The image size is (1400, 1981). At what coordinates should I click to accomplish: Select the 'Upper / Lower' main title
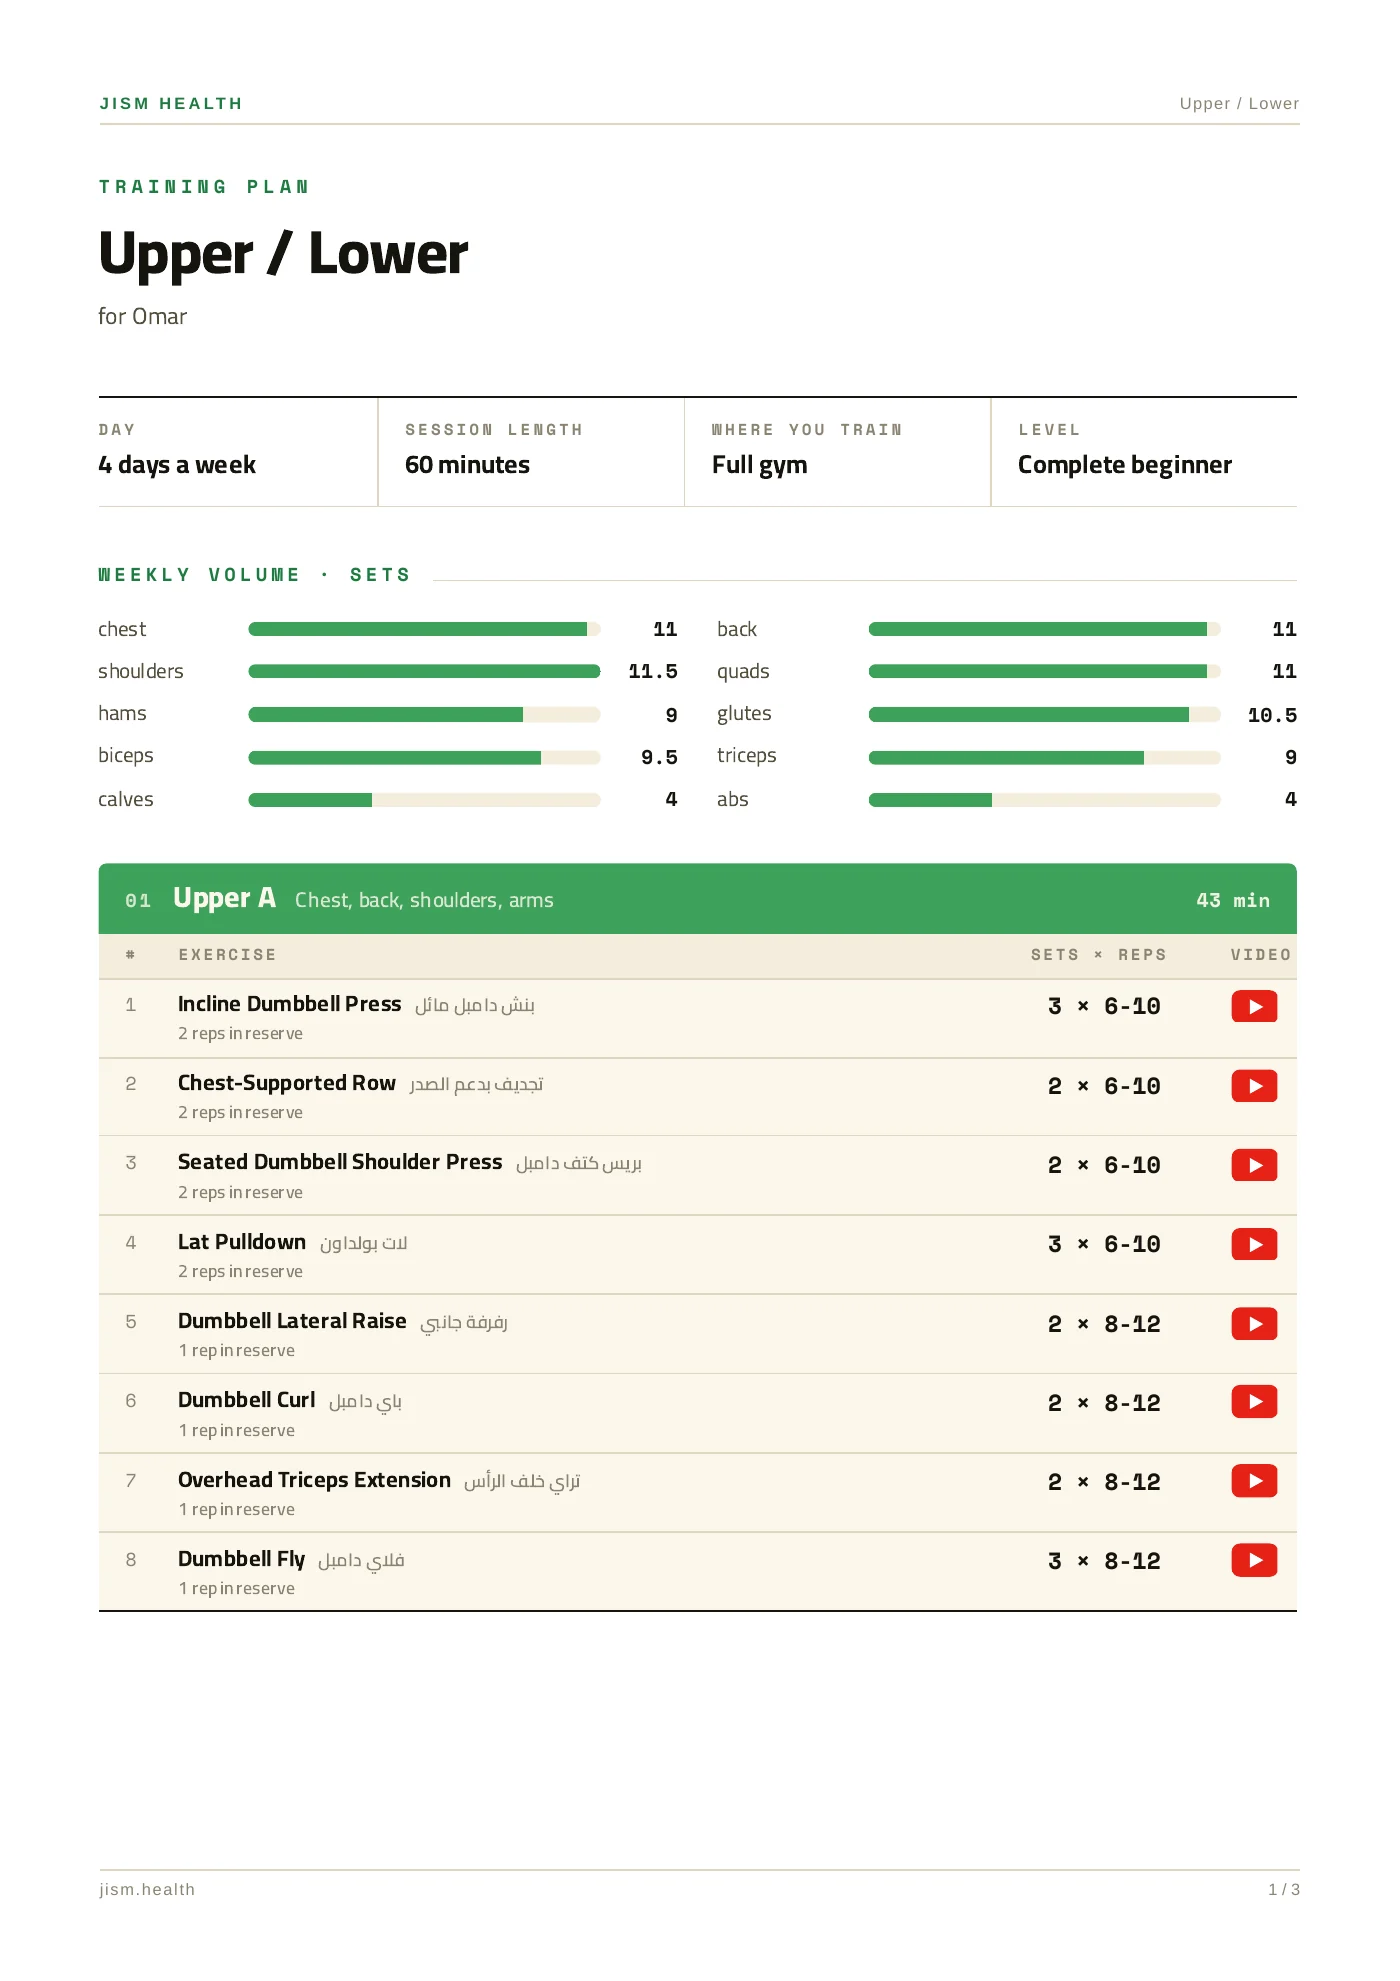click(283, 254)
